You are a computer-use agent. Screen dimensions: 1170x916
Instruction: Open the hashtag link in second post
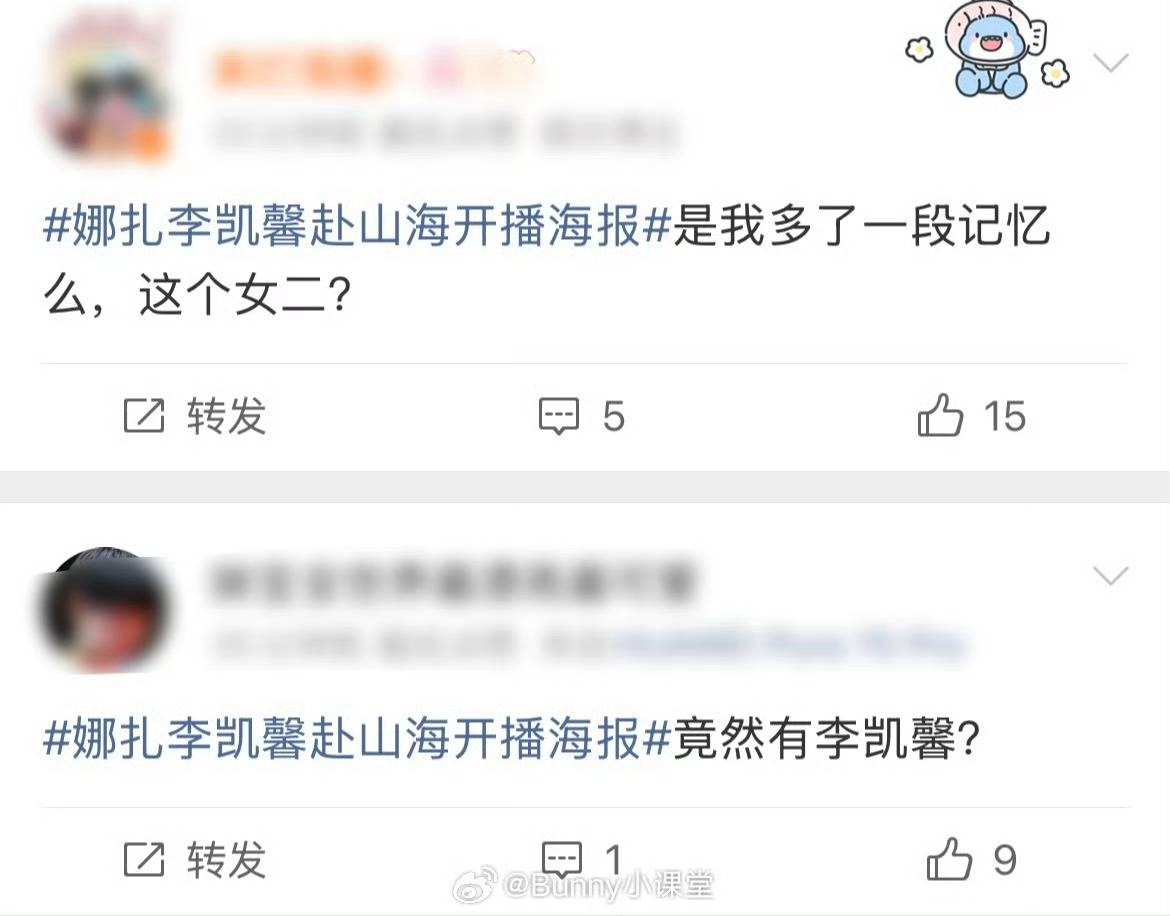tap(358, 738)
